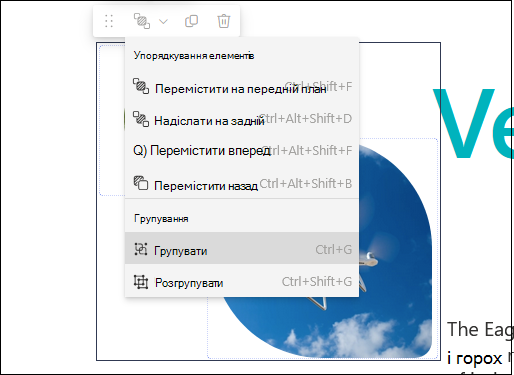514x375 pixels.
Task: Click the duplicate element icon
Action: coord(191,21)
